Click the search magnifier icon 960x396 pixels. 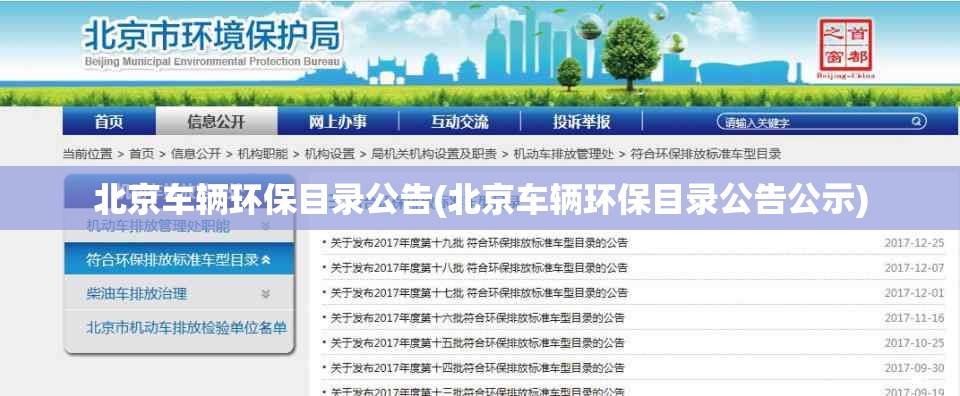click(x=916, y=121)
